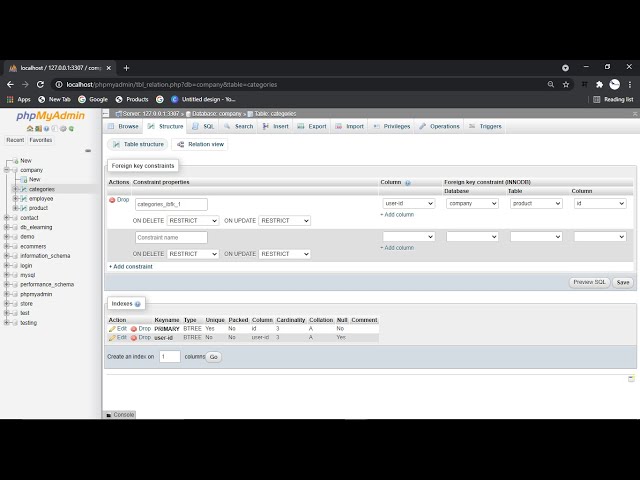Open ON DELETE dropdown for categories_ibfk_1
Viewport: 640px width, 480px height.
click(193, 220)
